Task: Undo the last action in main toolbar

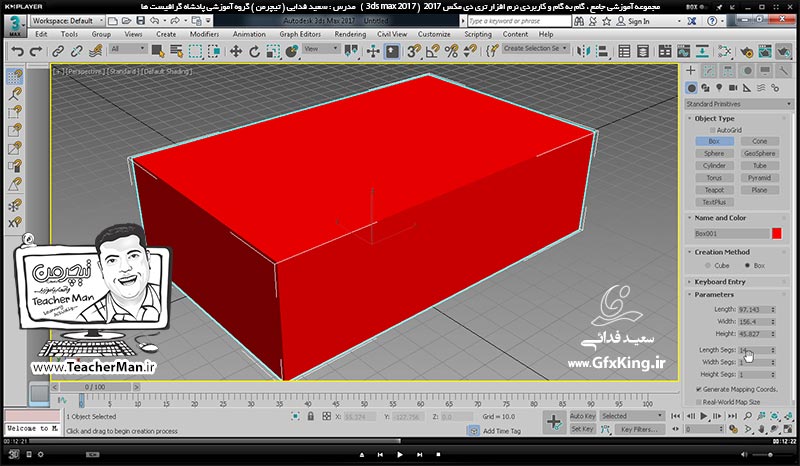Action: point(17,52)
